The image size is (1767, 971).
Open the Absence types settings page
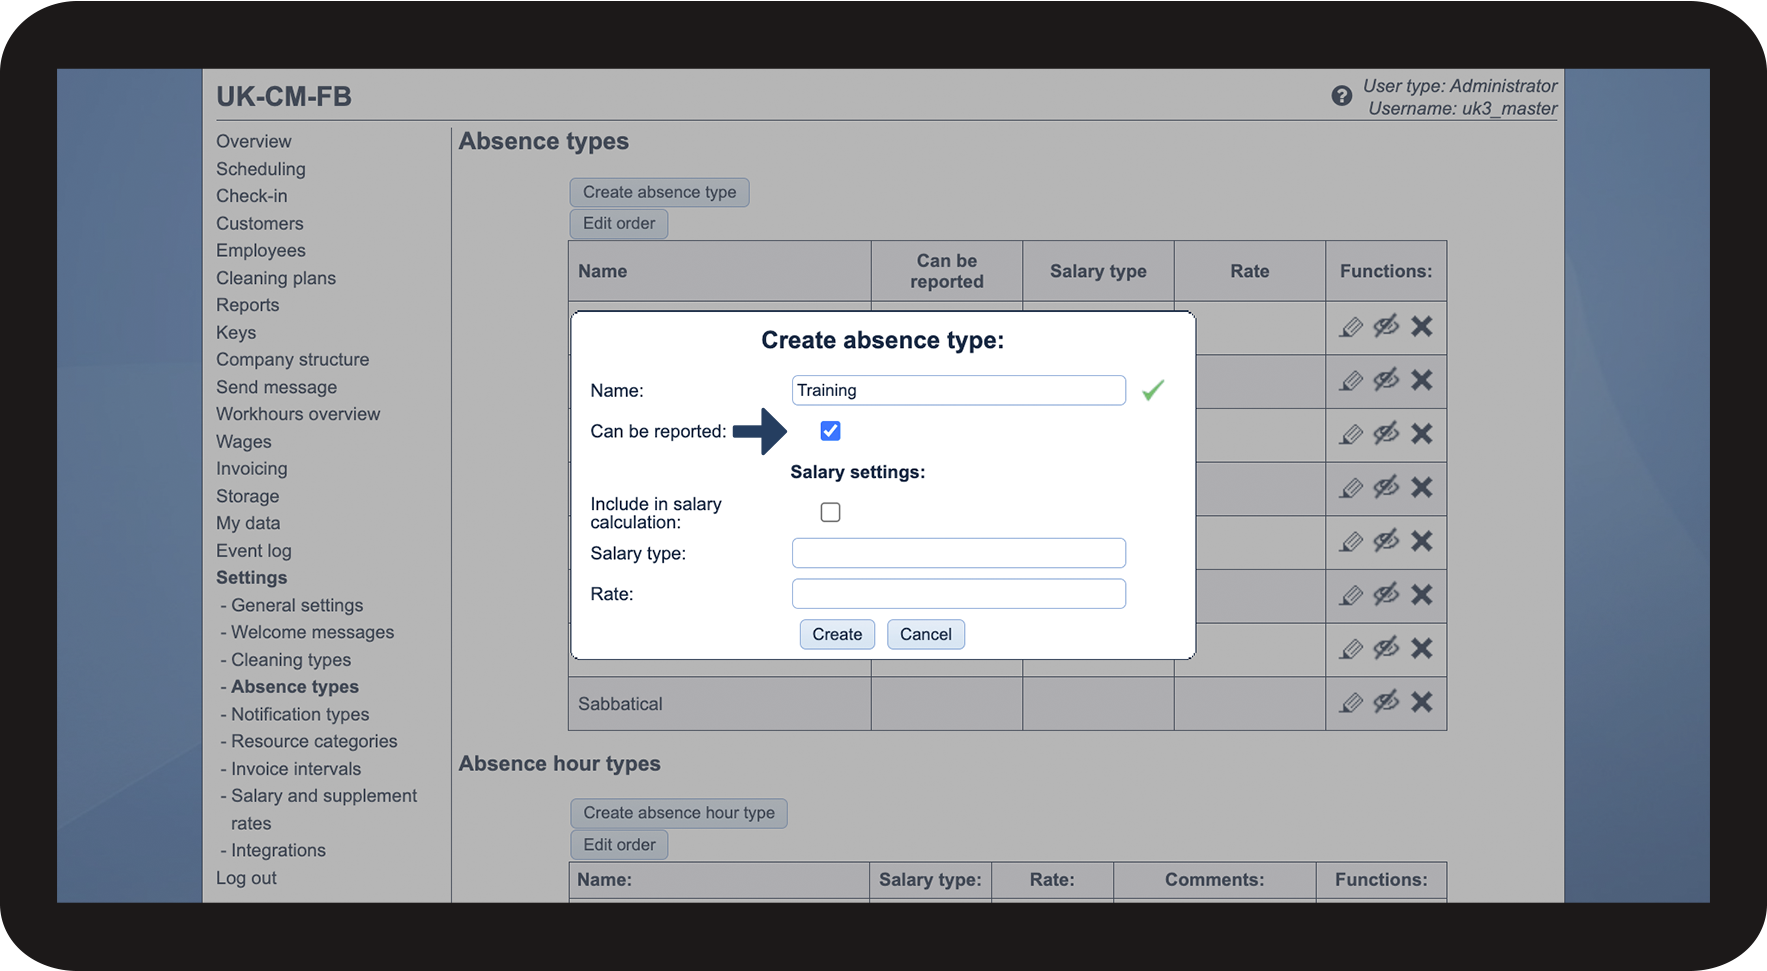pos(294,686)
